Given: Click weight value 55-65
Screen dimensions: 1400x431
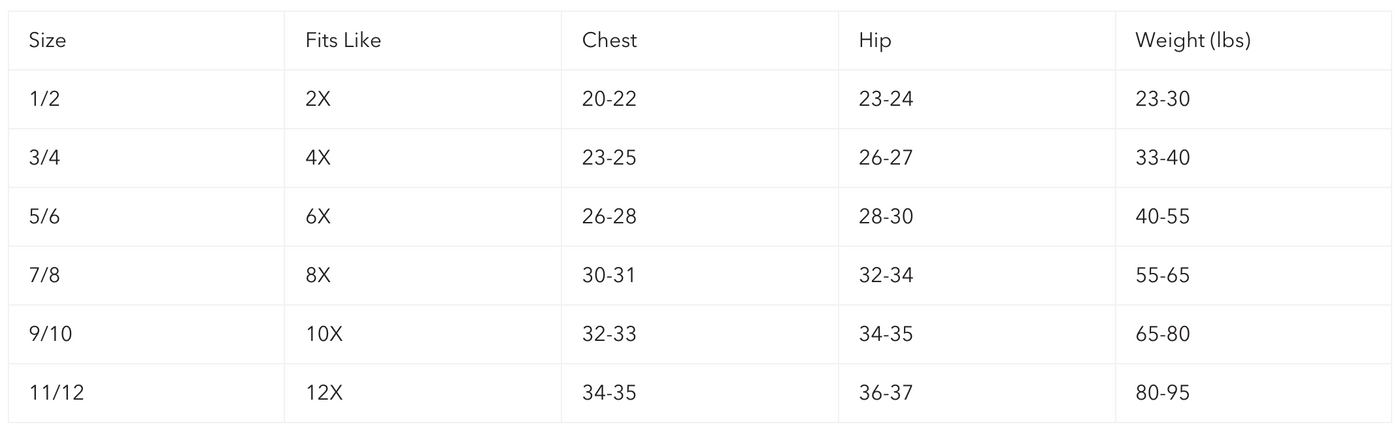Looking at the screenshot, I should pos(1162,276).
